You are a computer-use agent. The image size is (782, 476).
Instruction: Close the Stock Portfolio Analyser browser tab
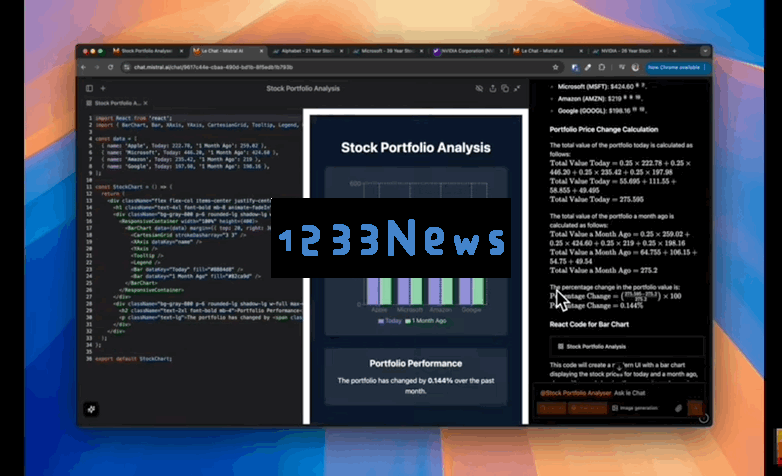181,51
